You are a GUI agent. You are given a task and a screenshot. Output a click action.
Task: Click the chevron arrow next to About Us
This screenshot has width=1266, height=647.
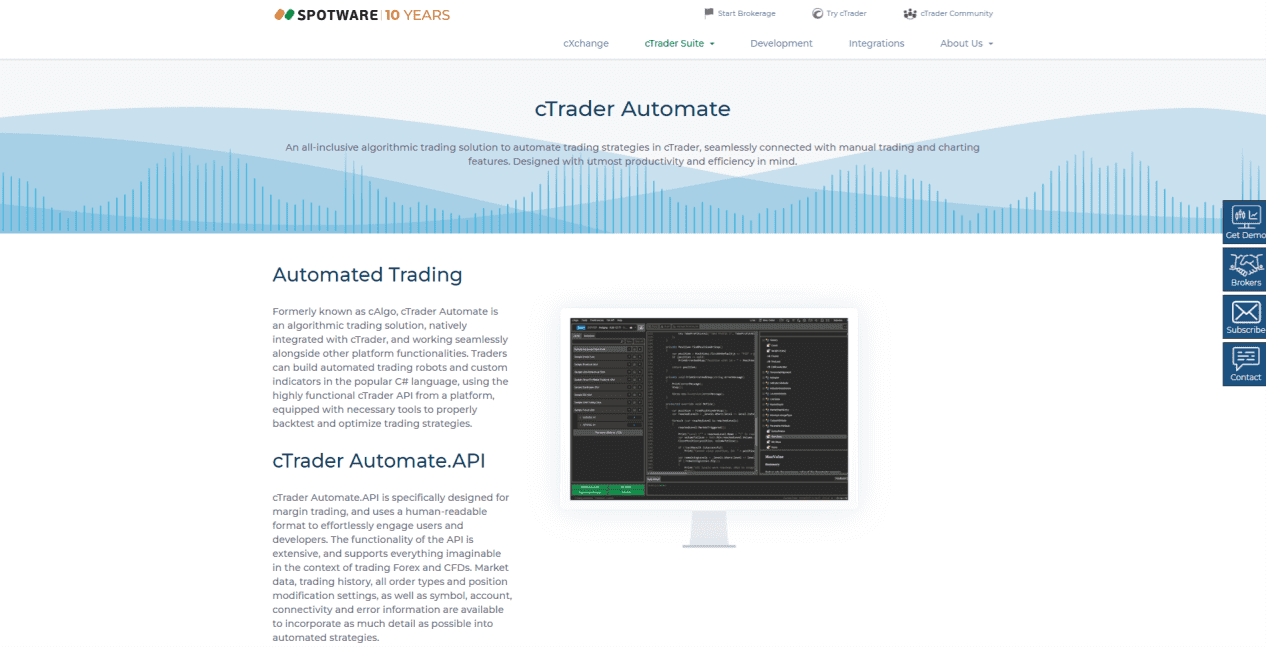990,43
